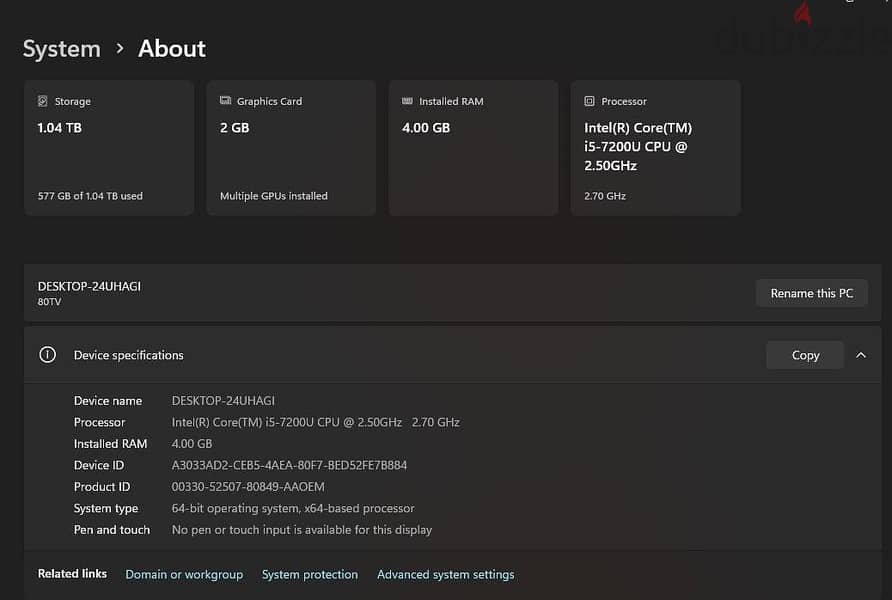892x600 pixels.
Task: Click the Device name value DESKTOP-24UHAGI
Action: (x=223, y=401)
